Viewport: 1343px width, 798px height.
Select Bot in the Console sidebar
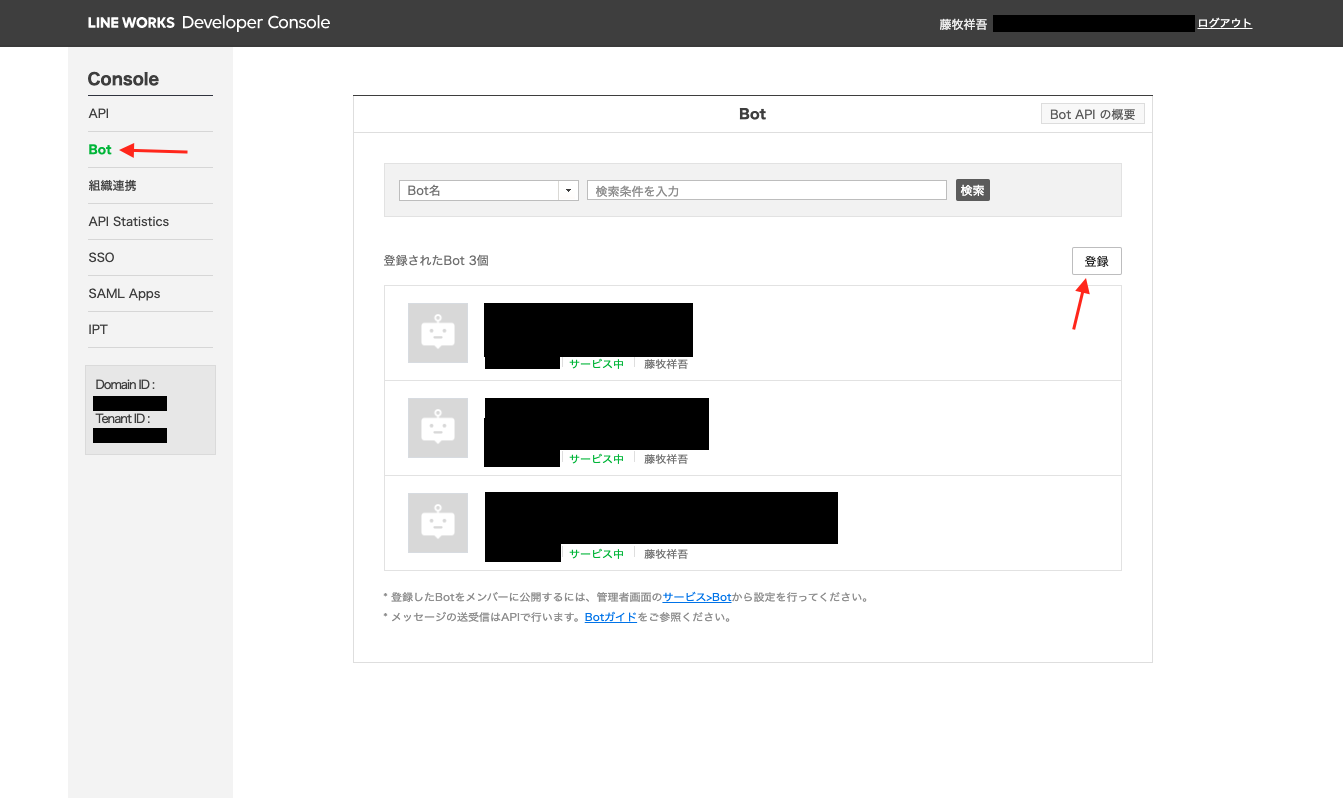pos(100,149)
